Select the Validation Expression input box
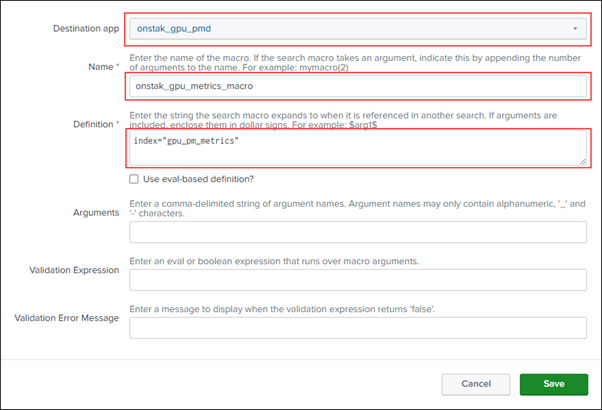The height and width of the screenshot is (410, 602). (x=358, y=281)
